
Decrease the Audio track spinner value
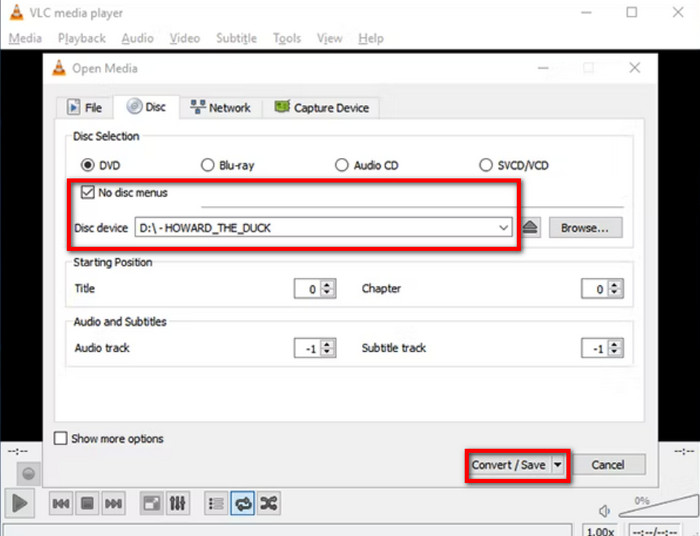coord(327,352)
